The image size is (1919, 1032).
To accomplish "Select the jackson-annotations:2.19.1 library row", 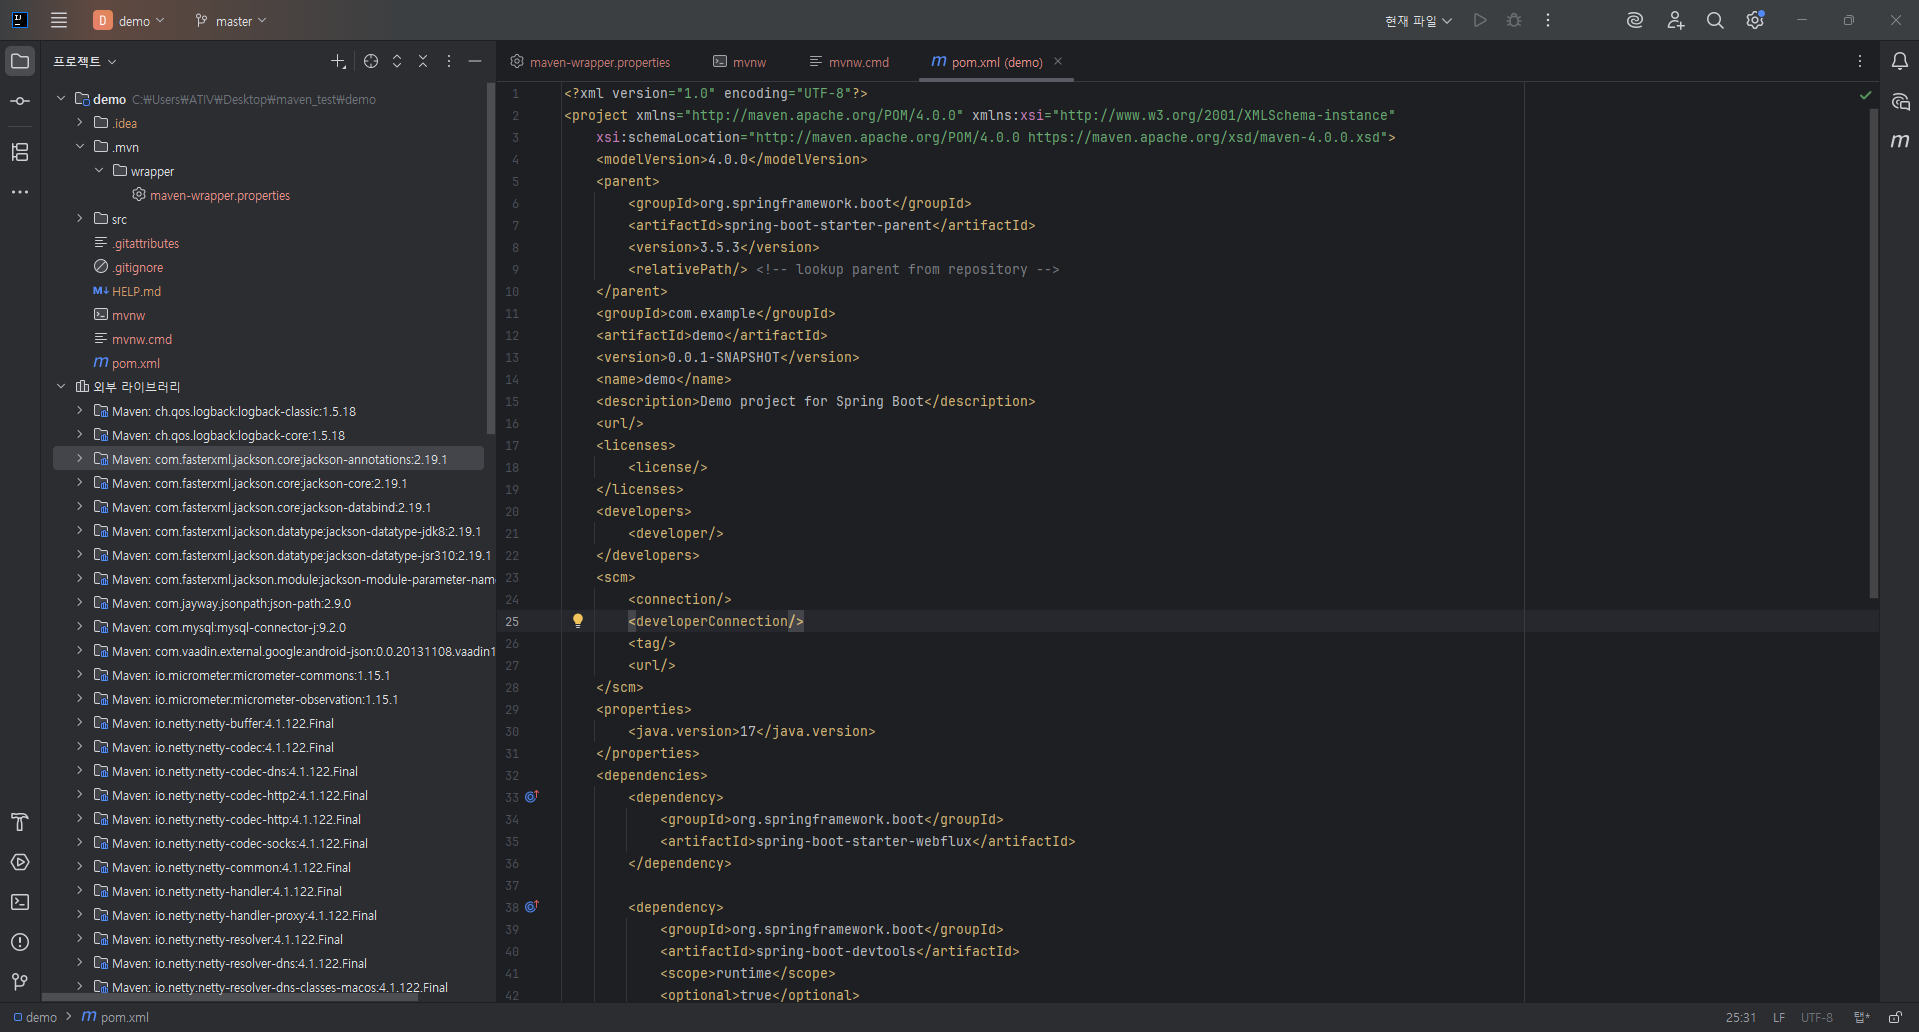I will pos(268,459).
